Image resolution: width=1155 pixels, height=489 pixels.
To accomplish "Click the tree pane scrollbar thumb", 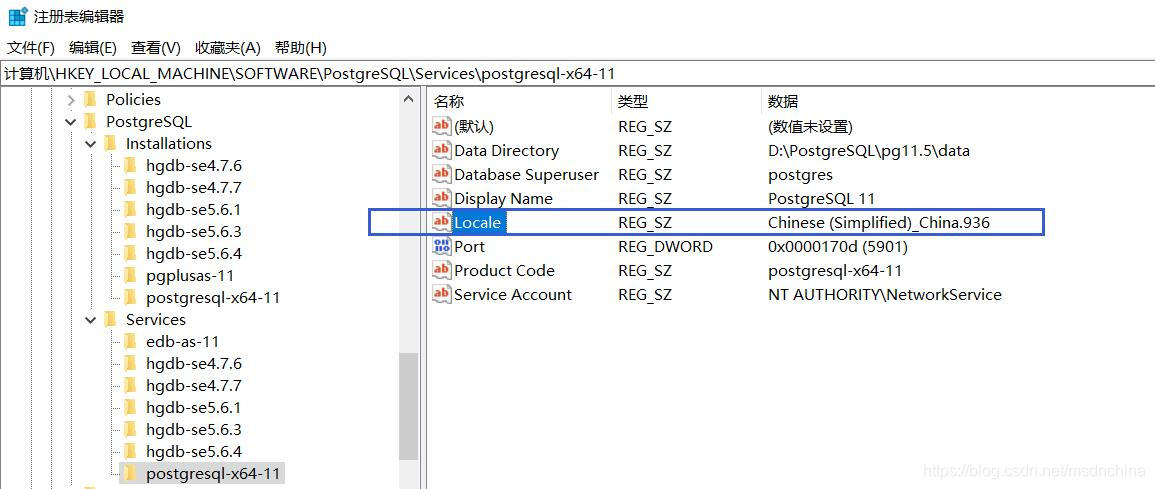I will point(408,407).
